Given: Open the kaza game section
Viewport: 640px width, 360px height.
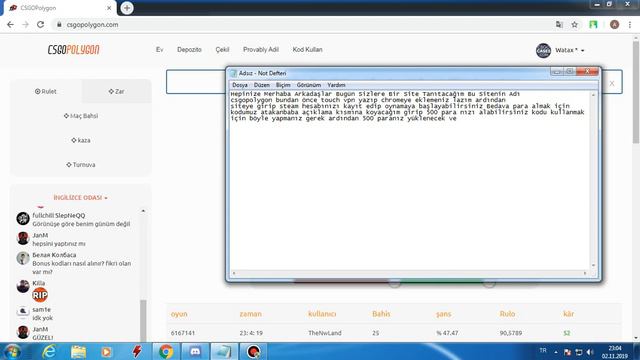Looking at the screenshot, I should point(81,140).
